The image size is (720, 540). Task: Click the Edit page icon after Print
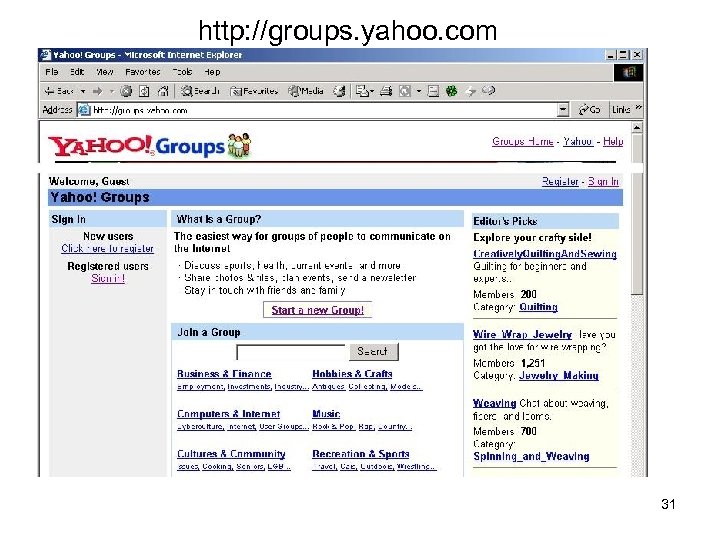tap(405, 91)
